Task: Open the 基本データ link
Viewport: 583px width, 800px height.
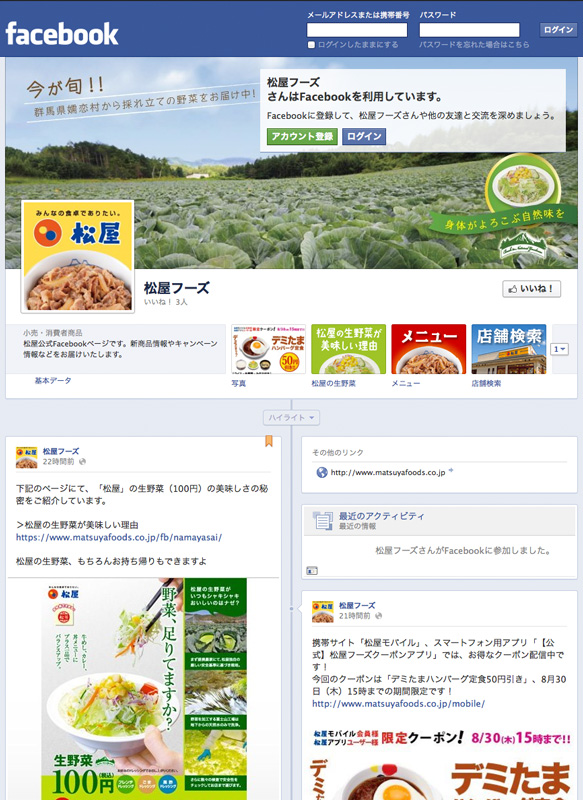Action: pyautogui.click(x=53, y=381)
